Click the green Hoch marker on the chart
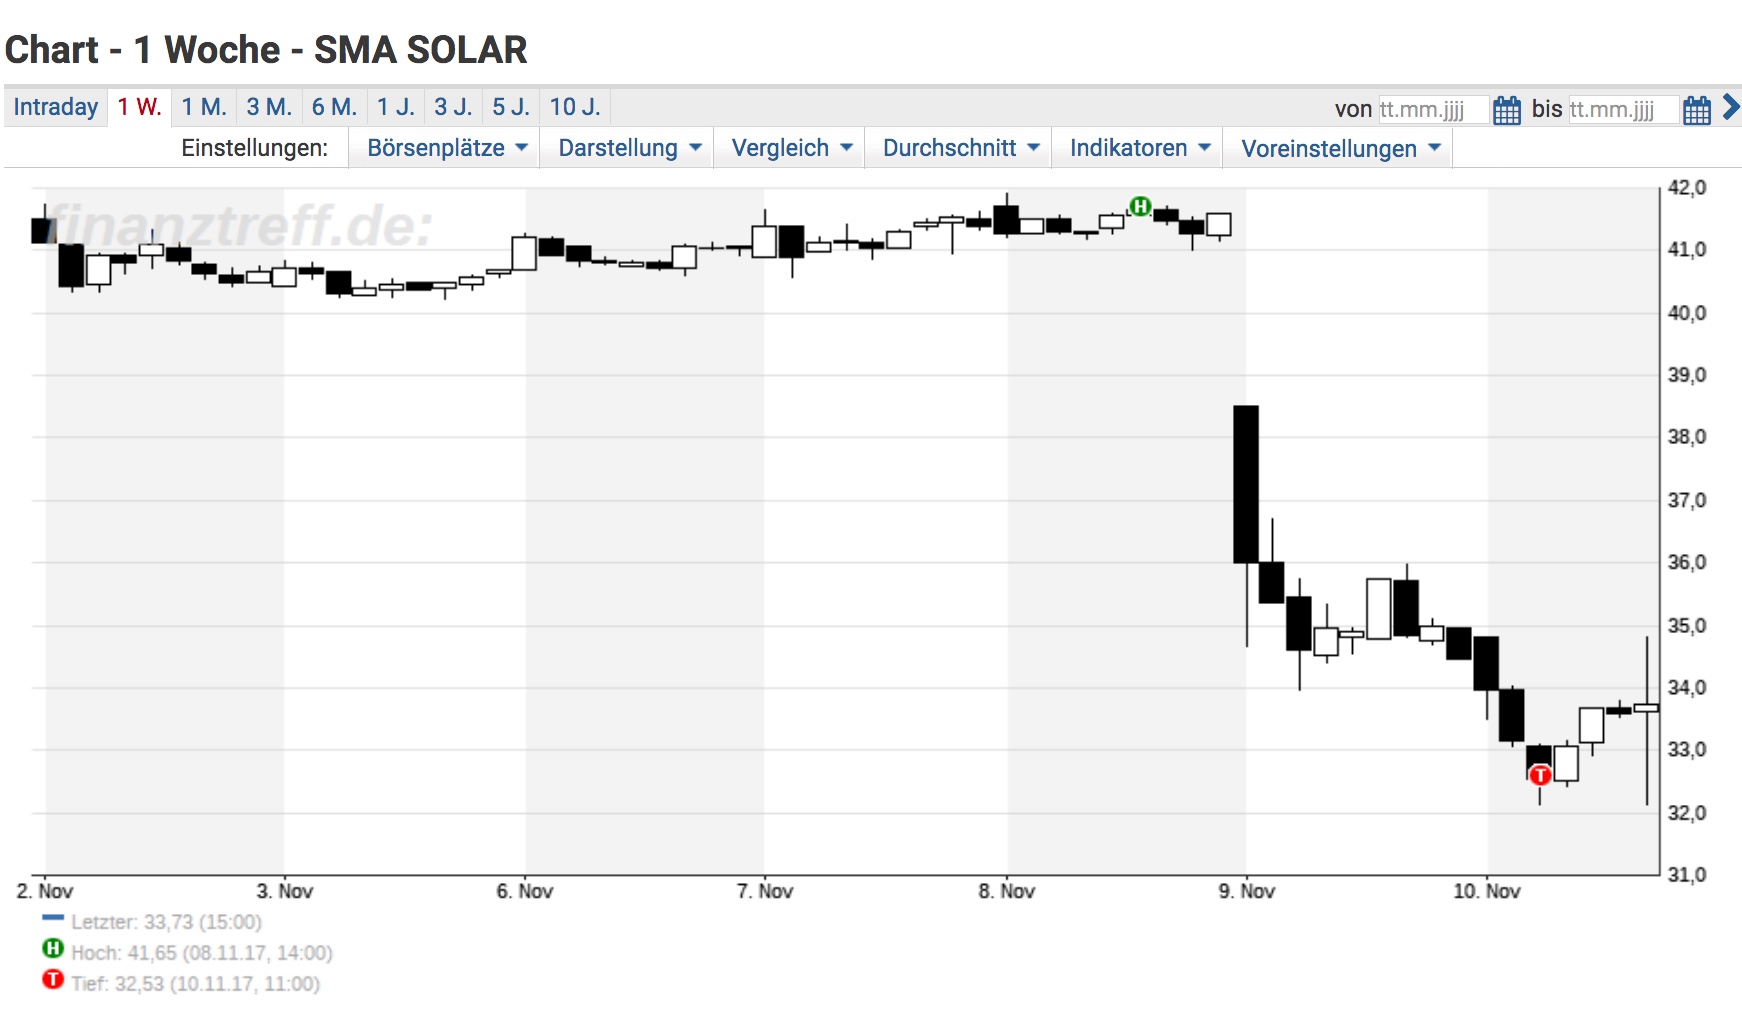 1139,205
